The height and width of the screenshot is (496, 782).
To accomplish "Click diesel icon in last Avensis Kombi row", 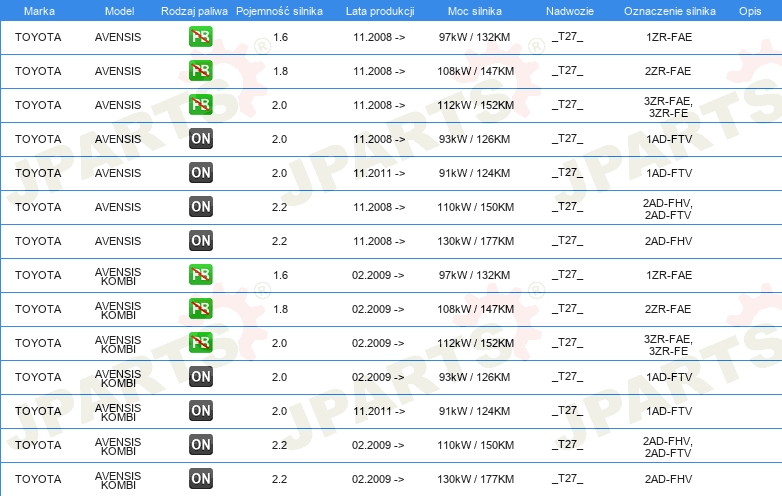I will click(x=200, y=479).
